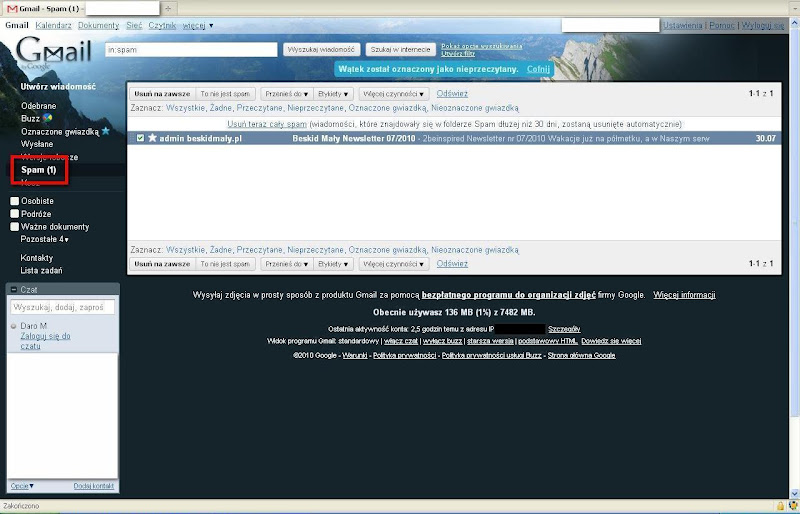Toggle the star on admin beskidmały.pl message
The image size is (800, 514).
[x=152, y=138]
